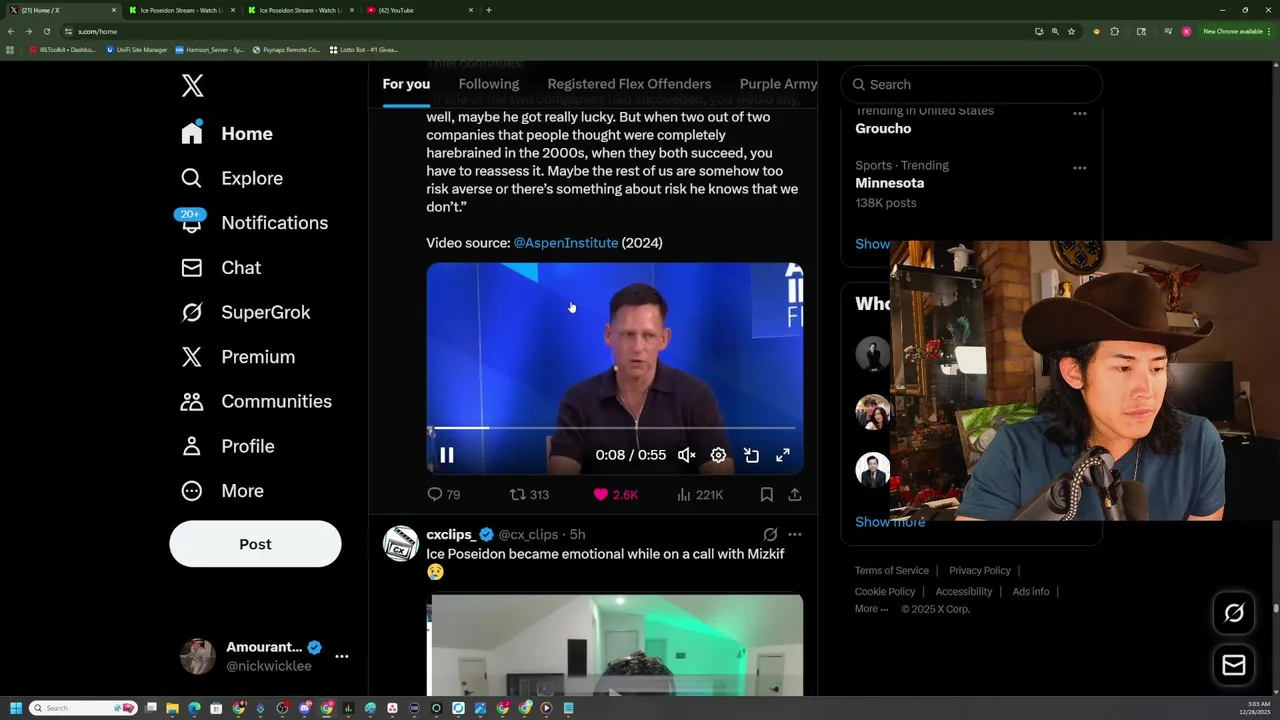Viewport: 1280px width, 720px height.
Task: Open the Ice Poseidon clip thumbnail
Action: (x=615, y=645)
